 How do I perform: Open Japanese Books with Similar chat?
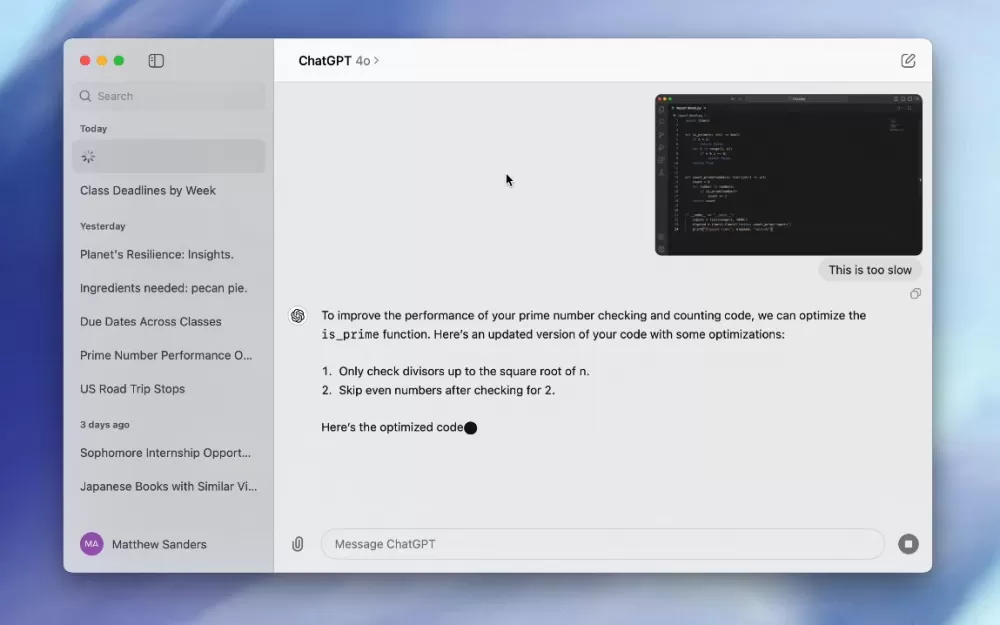point(168,487)
